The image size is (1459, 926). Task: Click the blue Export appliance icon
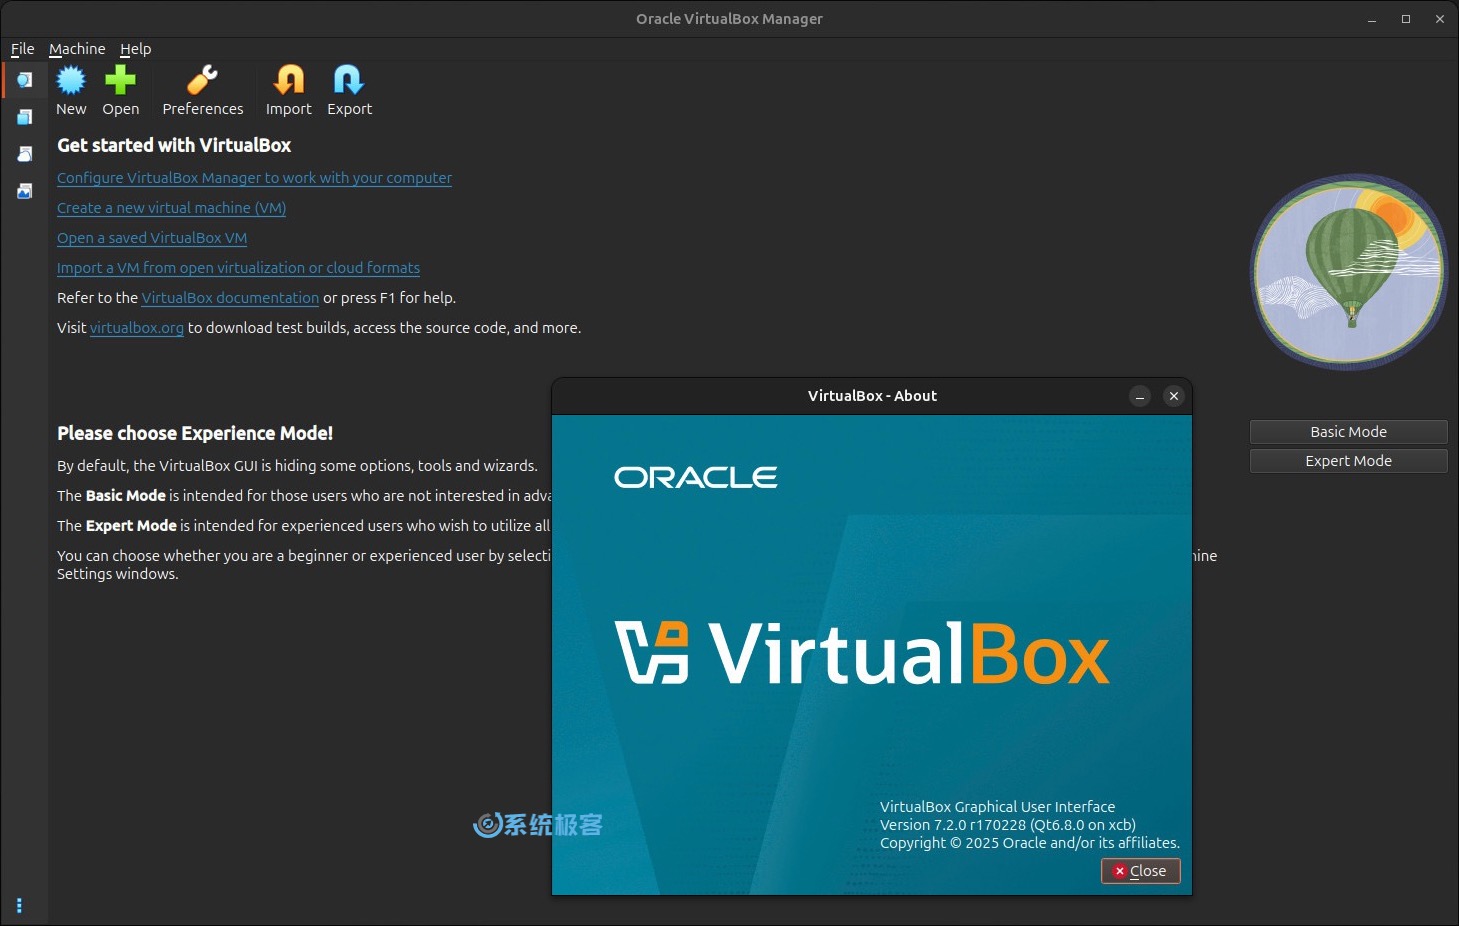(349, 80)
